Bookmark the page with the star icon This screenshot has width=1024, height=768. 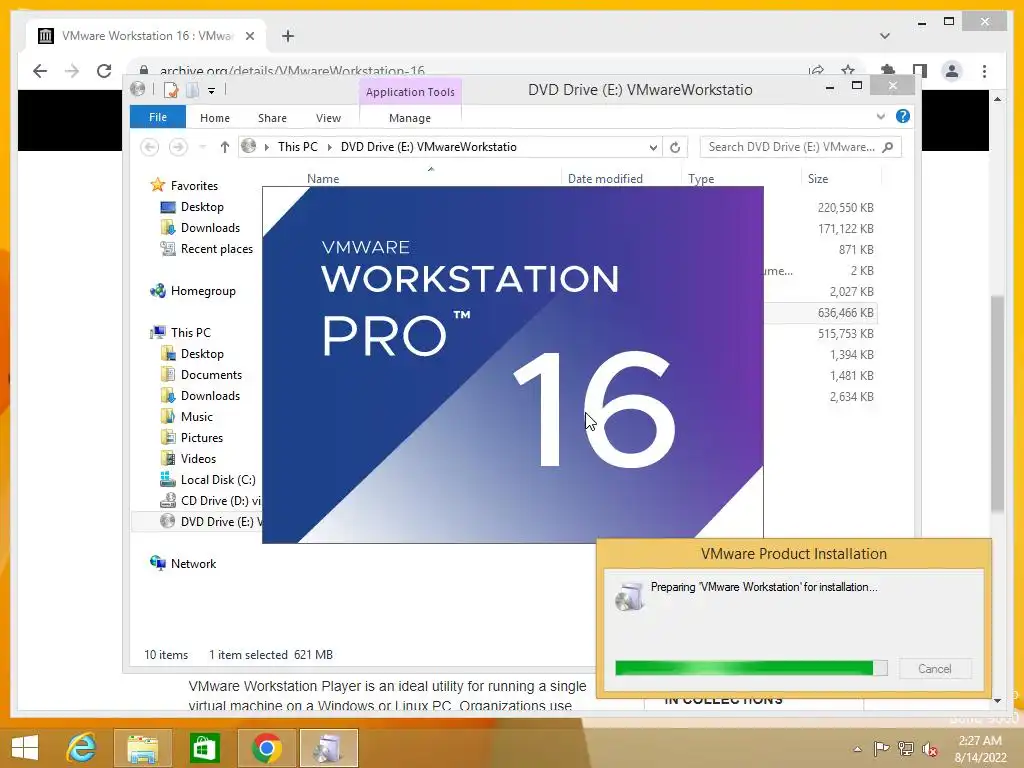[x=848, y=70]
